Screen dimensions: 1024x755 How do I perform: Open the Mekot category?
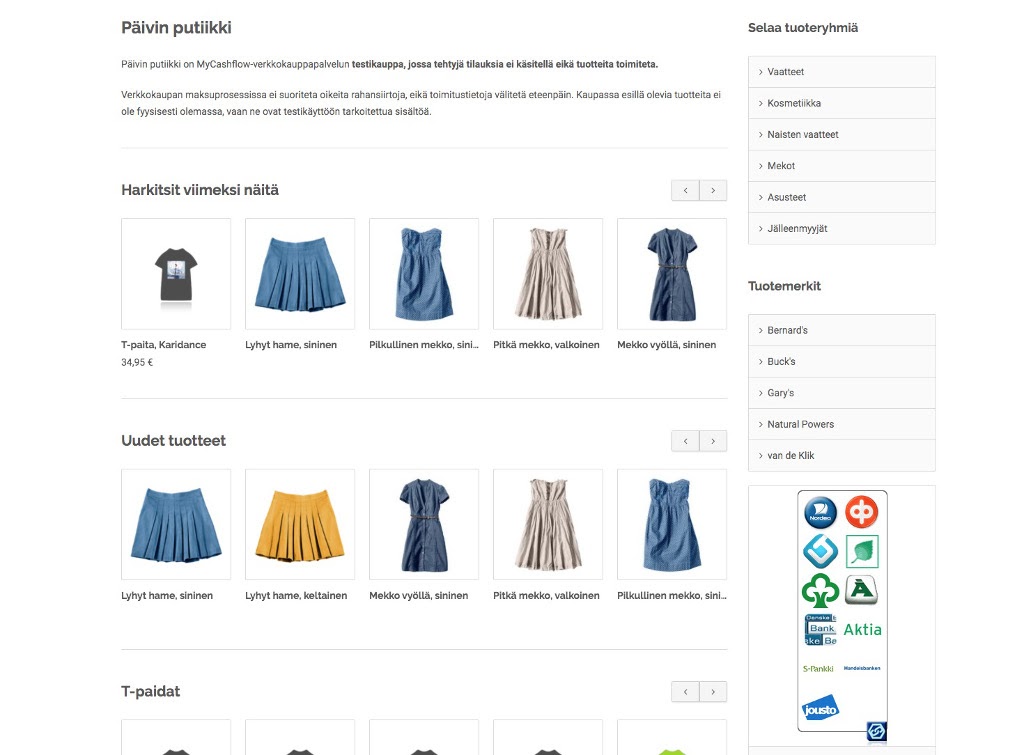[x=842, y=166]
